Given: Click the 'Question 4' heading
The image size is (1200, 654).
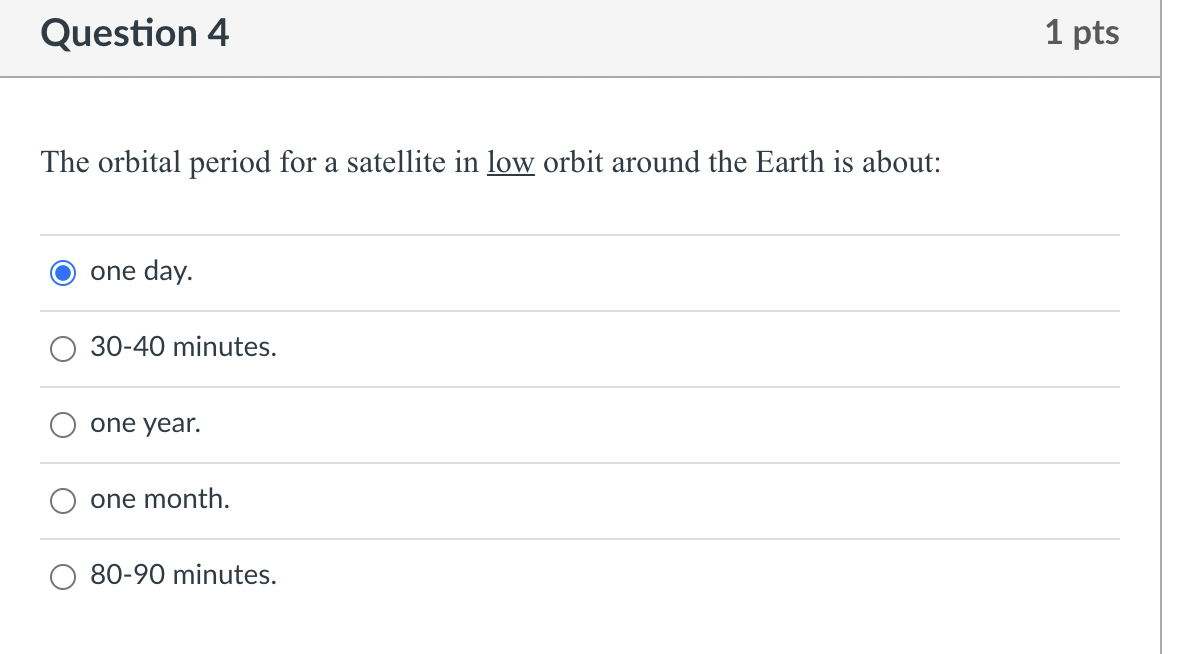Looking at the screenshot, I should [135, 34].
